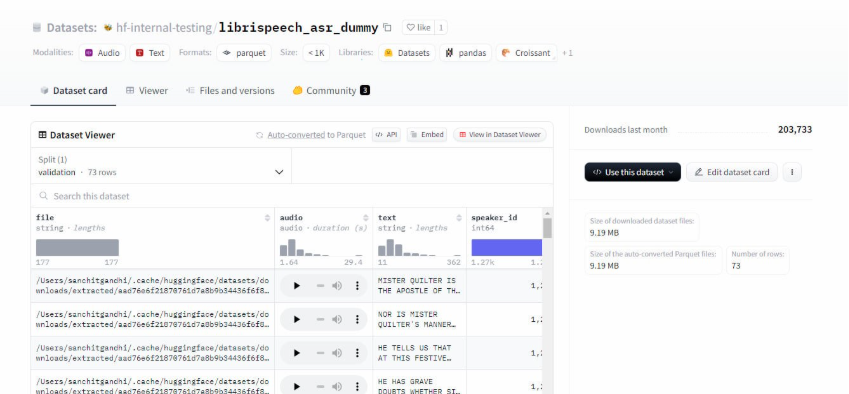Expand the Split validation dropdown
Screen dimensions: 849x394
coord(161,166)
